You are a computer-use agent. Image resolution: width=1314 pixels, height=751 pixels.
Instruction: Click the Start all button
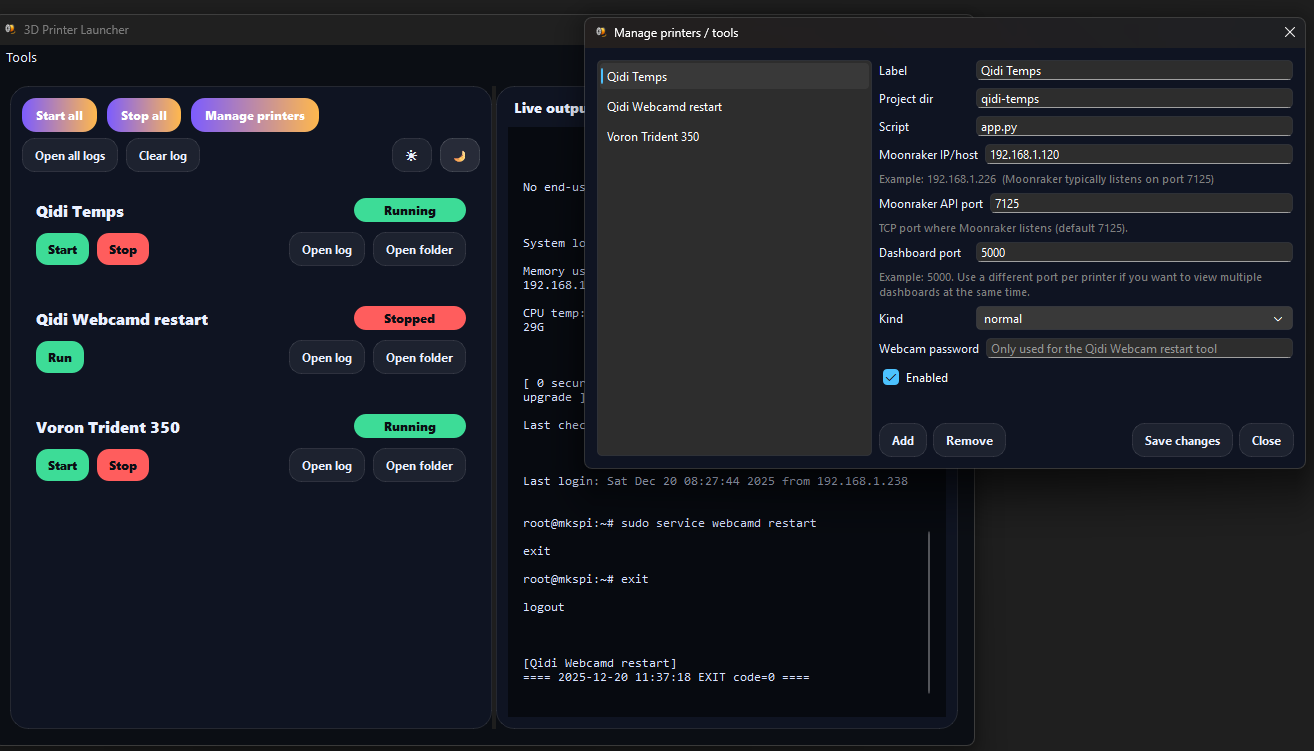point(59,115)
